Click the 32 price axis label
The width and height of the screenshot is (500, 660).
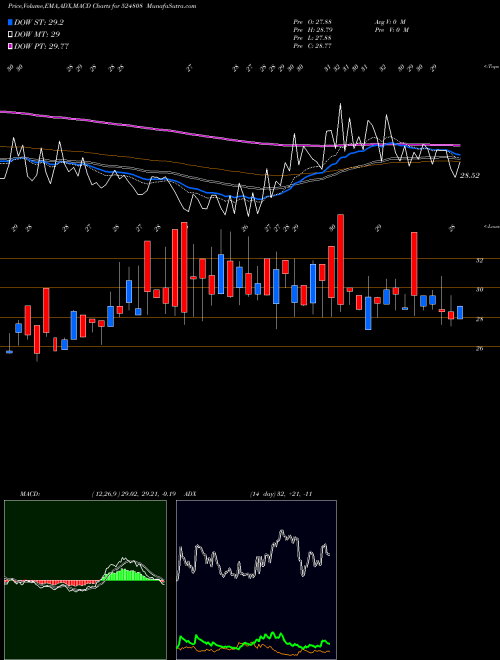click(479, 261)
